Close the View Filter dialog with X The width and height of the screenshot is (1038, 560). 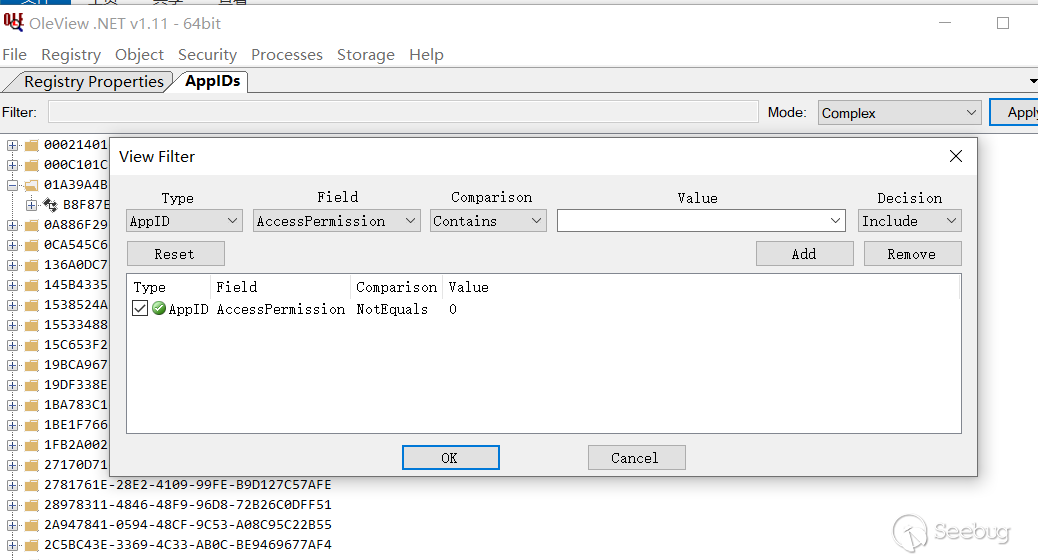[955, 156]
